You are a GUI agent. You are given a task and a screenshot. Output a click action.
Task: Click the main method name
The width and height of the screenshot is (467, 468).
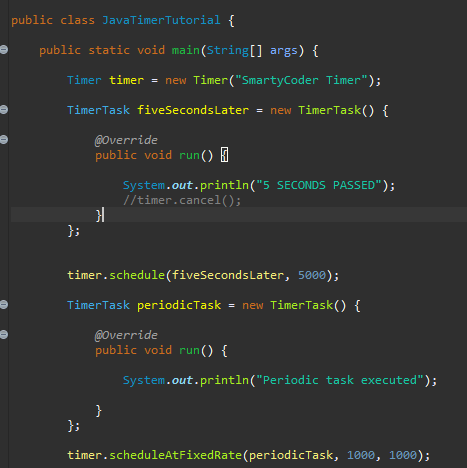[186, 50]
